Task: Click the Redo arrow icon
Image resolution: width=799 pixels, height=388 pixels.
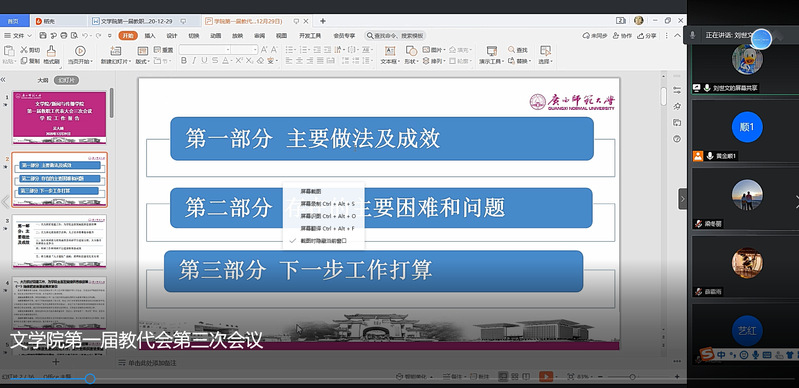Action: [x=98, y=36]
